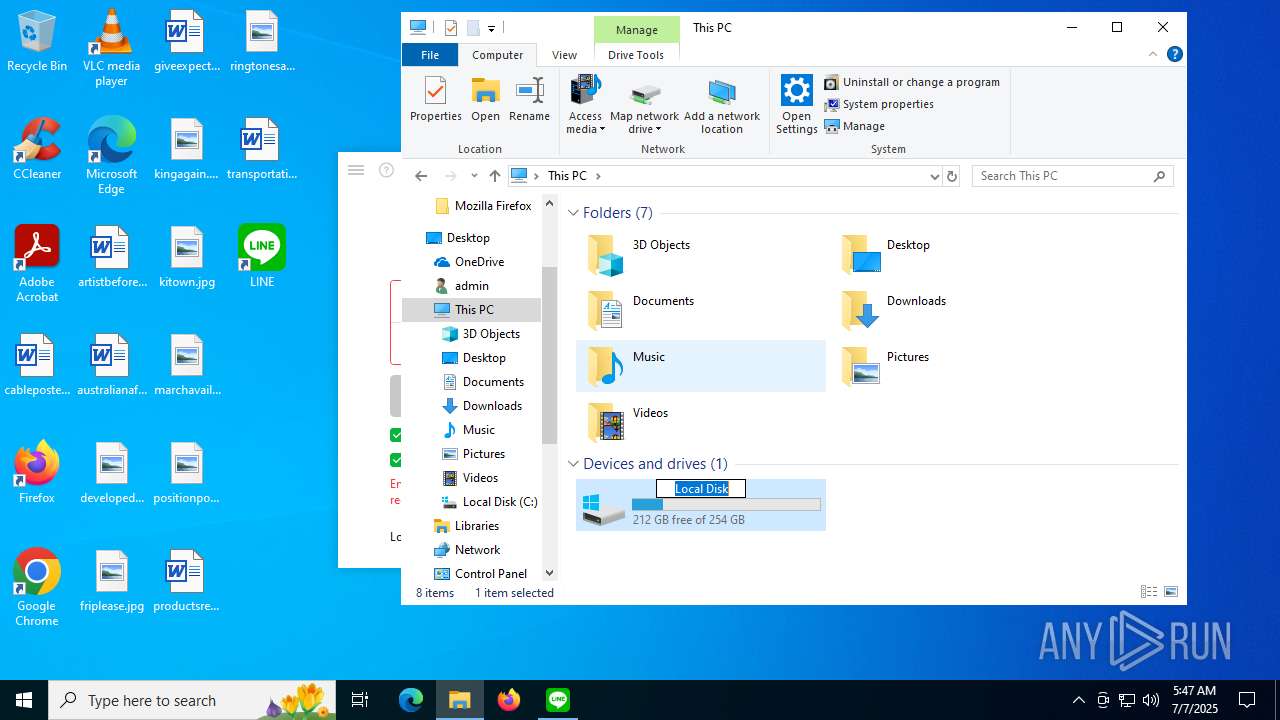Click Task View taskbar button
This screenshot has height=720, width=1280.
(360, 700)
